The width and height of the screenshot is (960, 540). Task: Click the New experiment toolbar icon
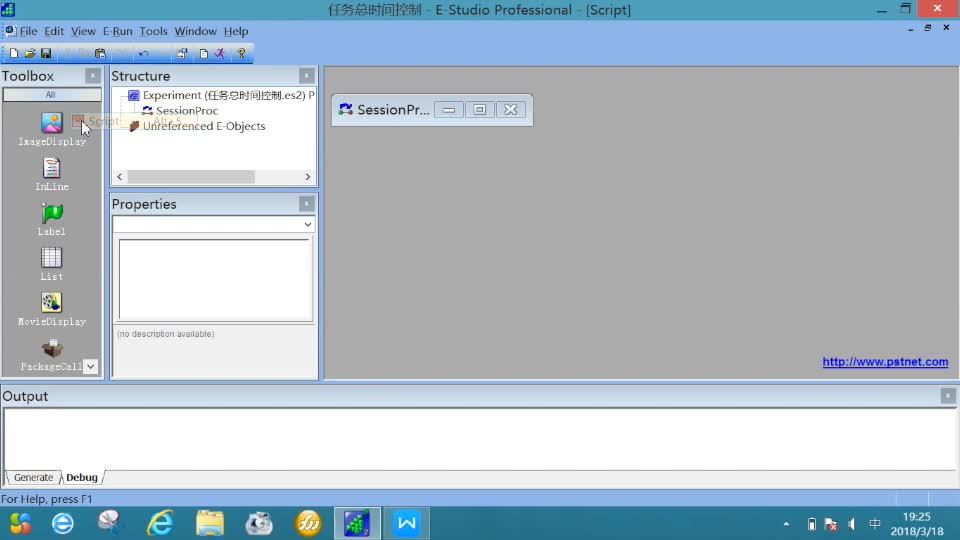pos(13,54)
